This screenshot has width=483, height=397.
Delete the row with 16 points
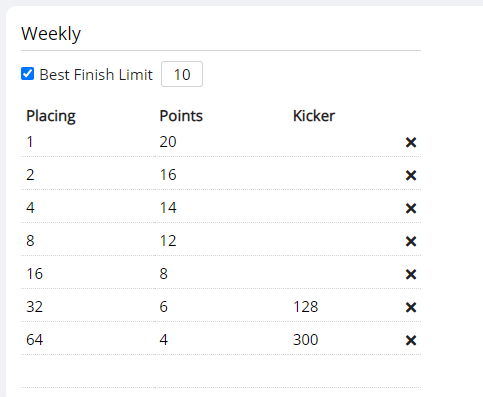[x=411, y=175]
